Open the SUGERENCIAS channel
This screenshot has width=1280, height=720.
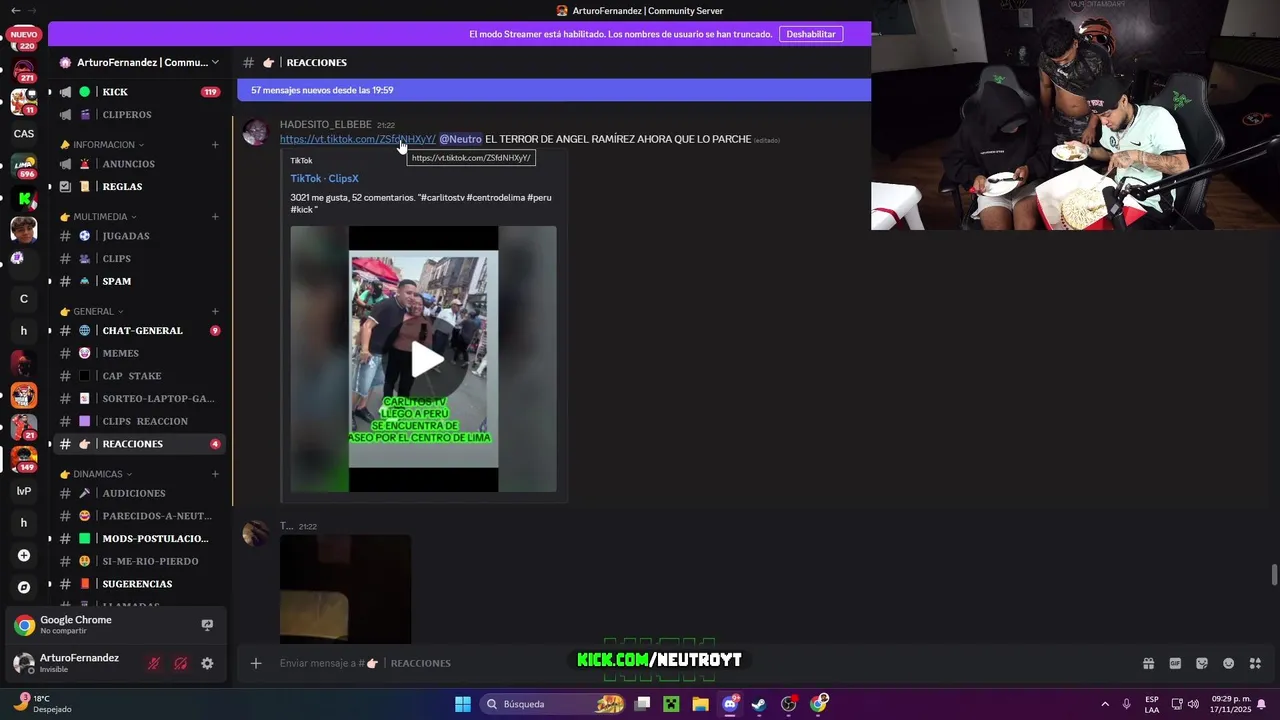point(139,584)
